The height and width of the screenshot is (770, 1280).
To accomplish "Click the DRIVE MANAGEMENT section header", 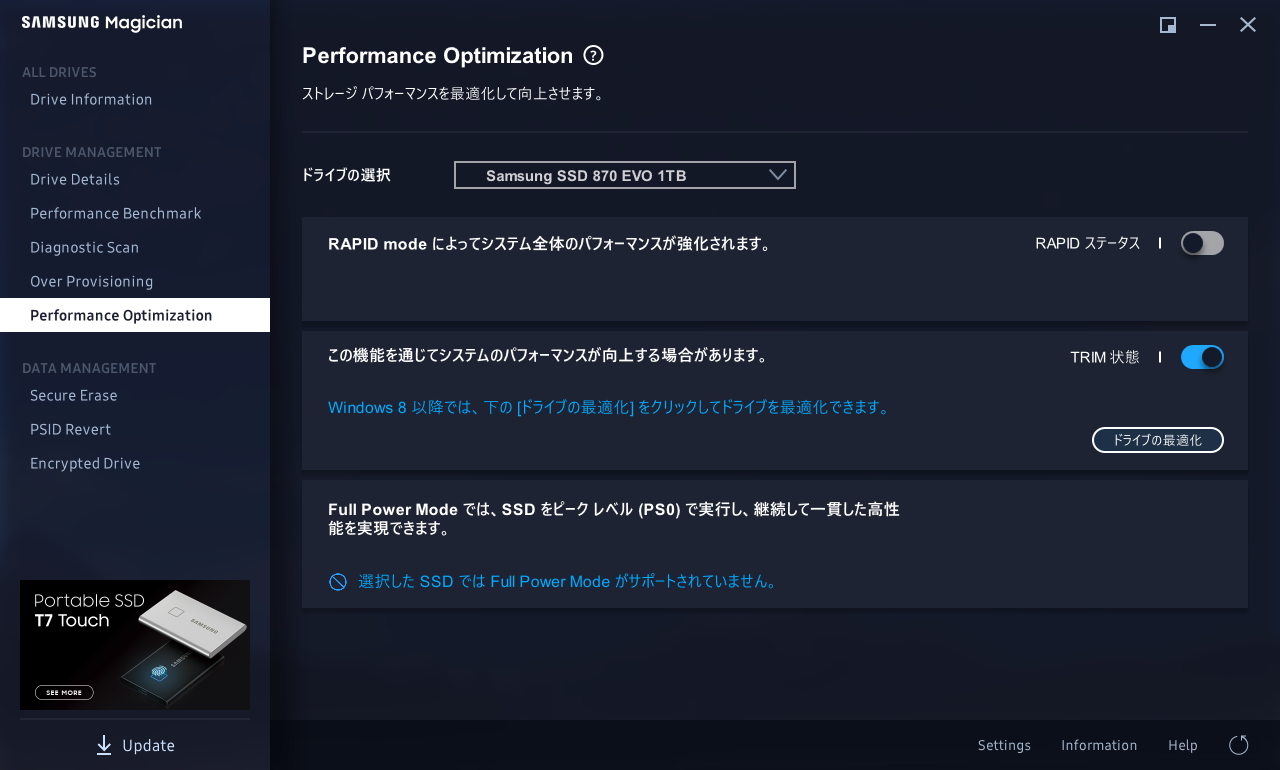I will [x=92, y=152].
